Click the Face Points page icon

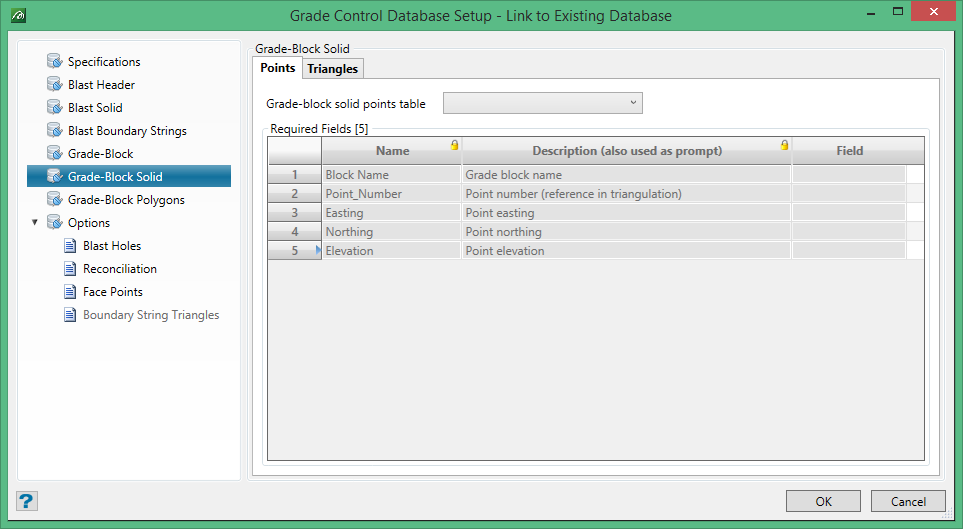pyautogui.click(x=70, y=292)
